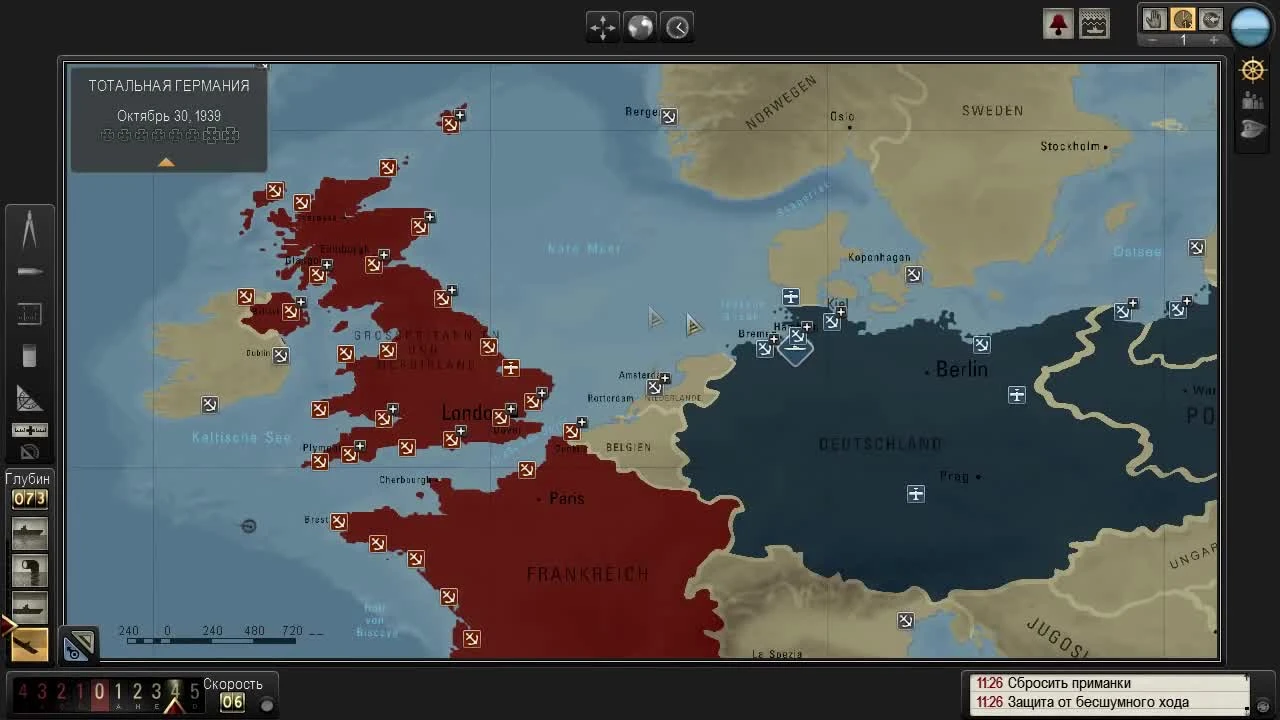Click the 'ТОТАЛЬНАЯ ГЕРМАНИЯ' campaign title

(169, 86)
